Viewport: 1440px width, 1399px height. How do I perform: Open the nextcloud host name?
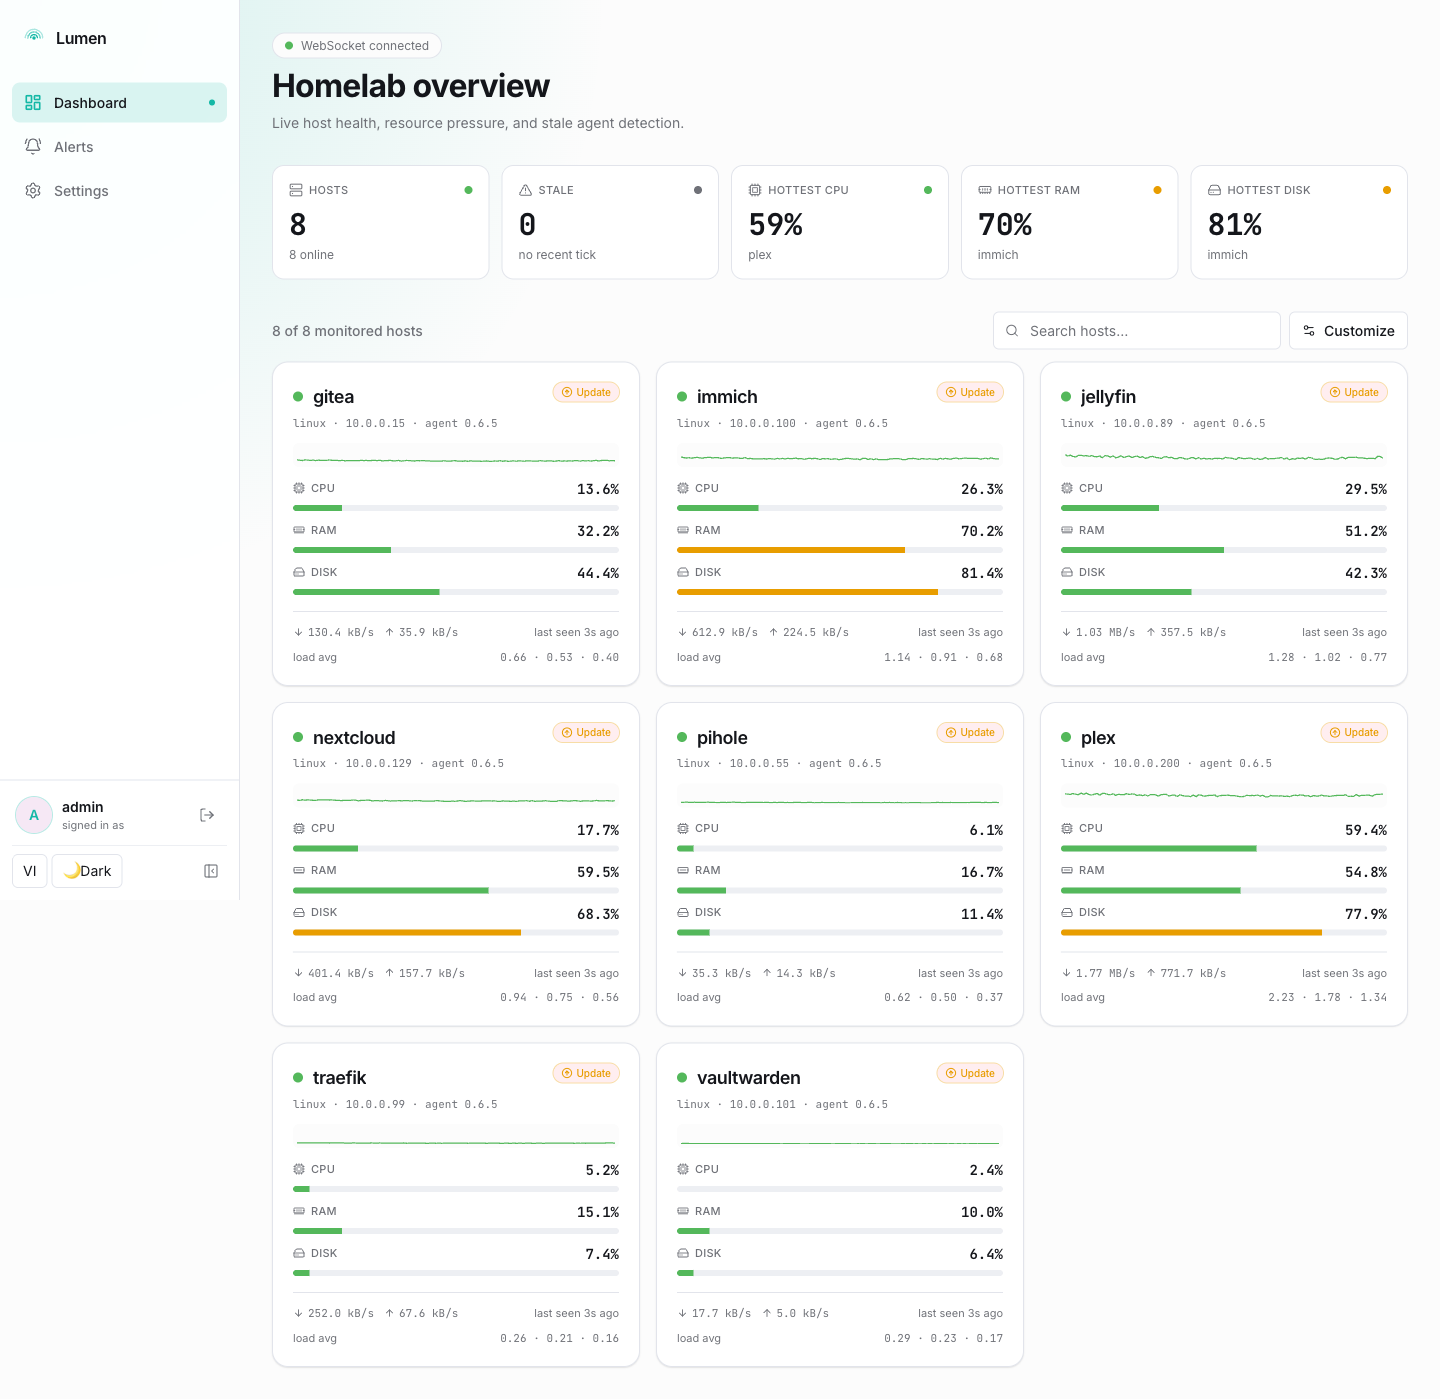click(354, 738)
